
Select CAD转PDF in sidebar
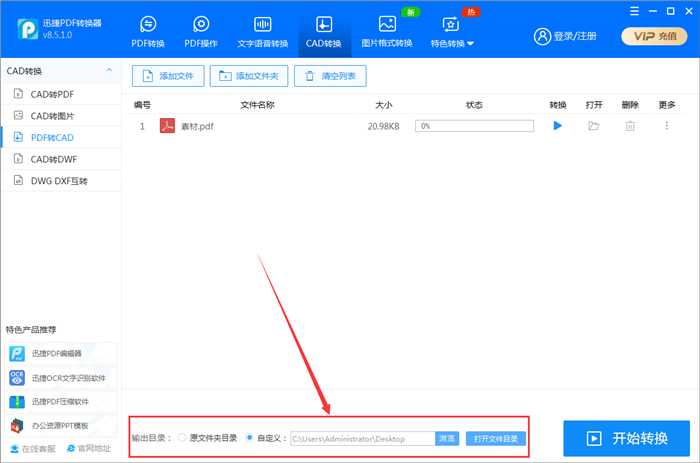point(61,94)
